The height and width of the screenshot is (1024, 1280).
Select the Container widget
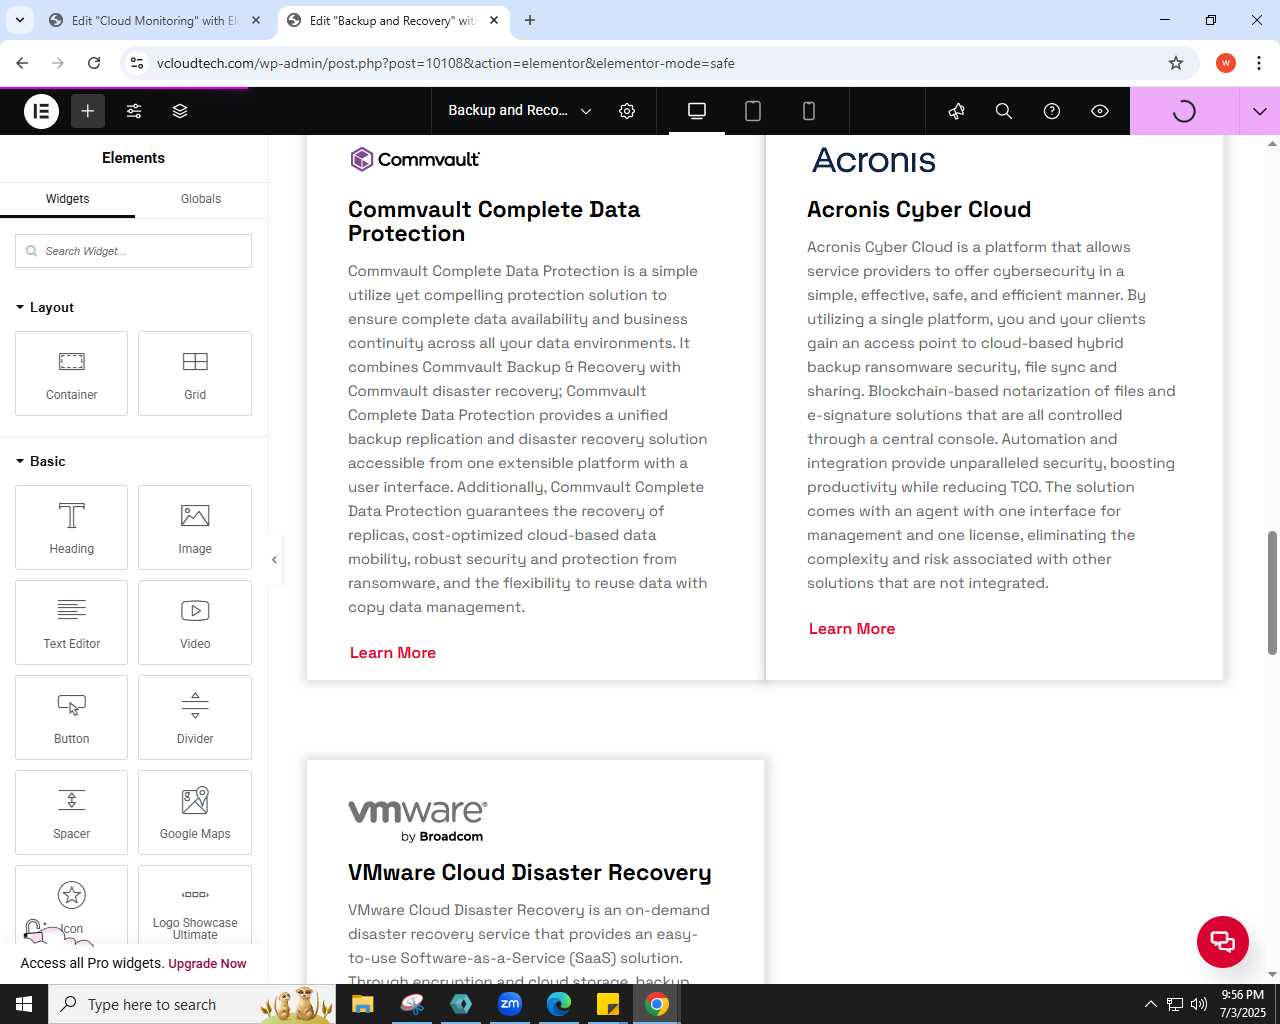[71, 373]
